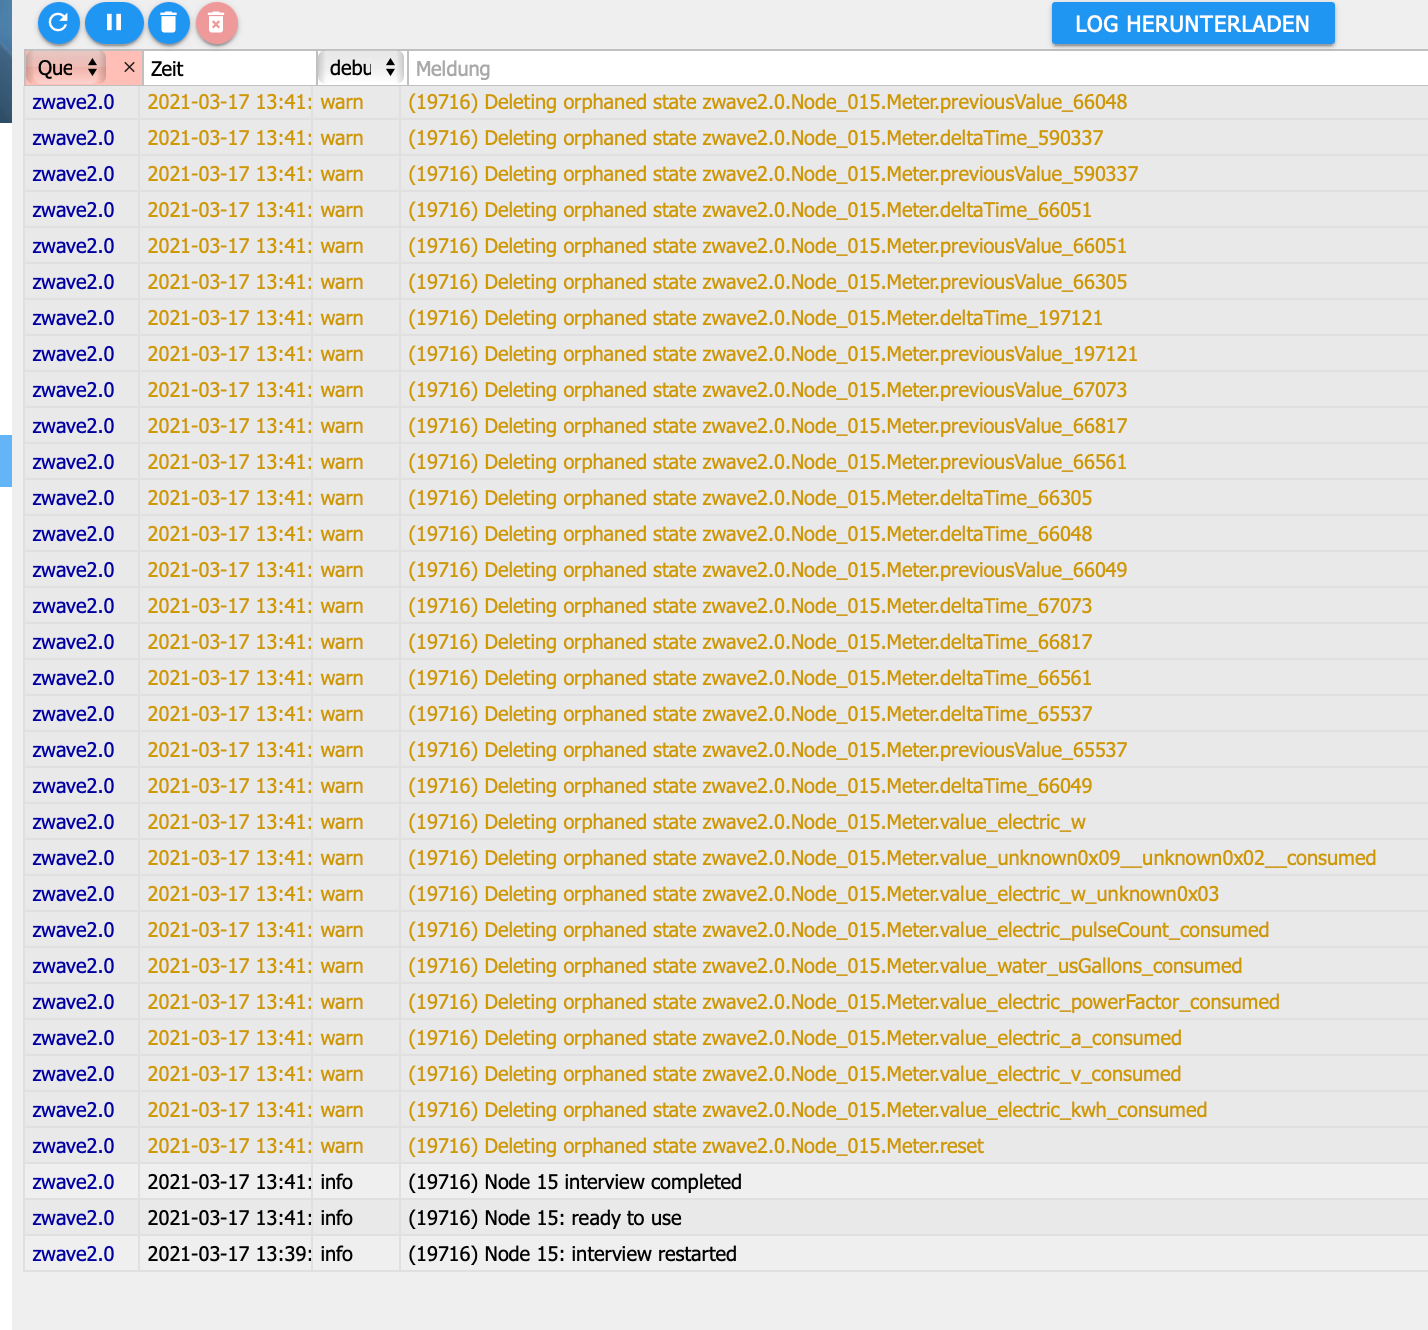The width and height of the screenshot is (1428, 1330).
Task: Click message with unknown0x09__unknown0x02__consumed
Action: 892,858
